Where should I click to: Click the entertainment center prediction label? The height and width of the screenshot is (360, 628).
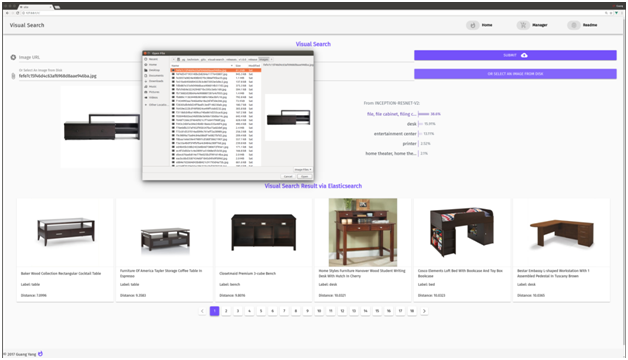[395, 134]
